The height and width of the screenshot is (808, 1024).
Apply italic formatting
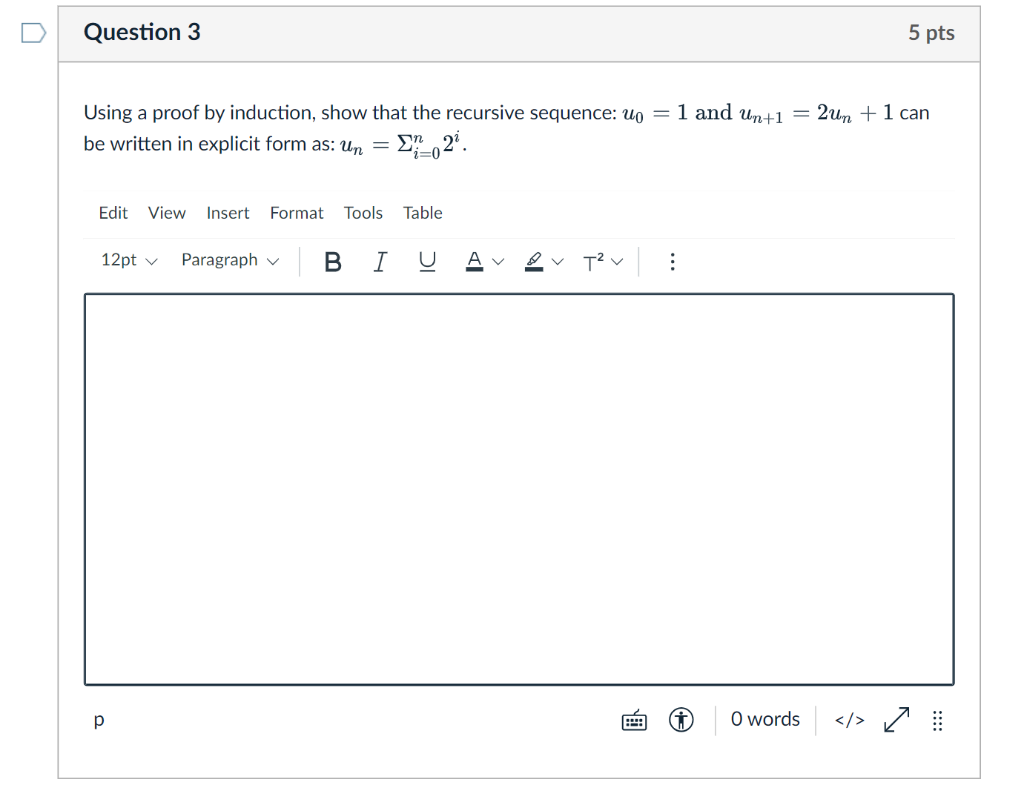tap(380, 261)
